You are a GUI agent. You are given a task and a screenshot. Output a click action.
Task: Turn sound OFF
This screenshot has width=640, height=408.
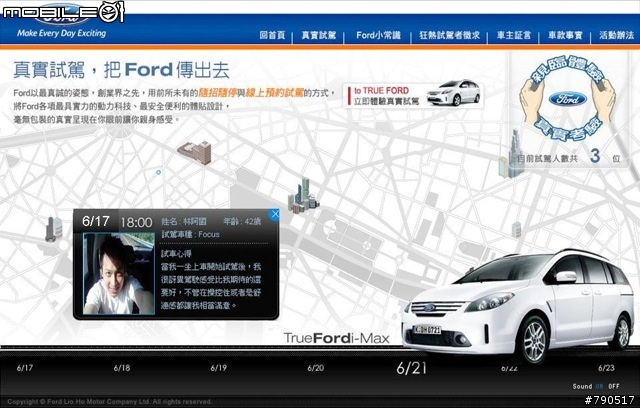[614, 386]
